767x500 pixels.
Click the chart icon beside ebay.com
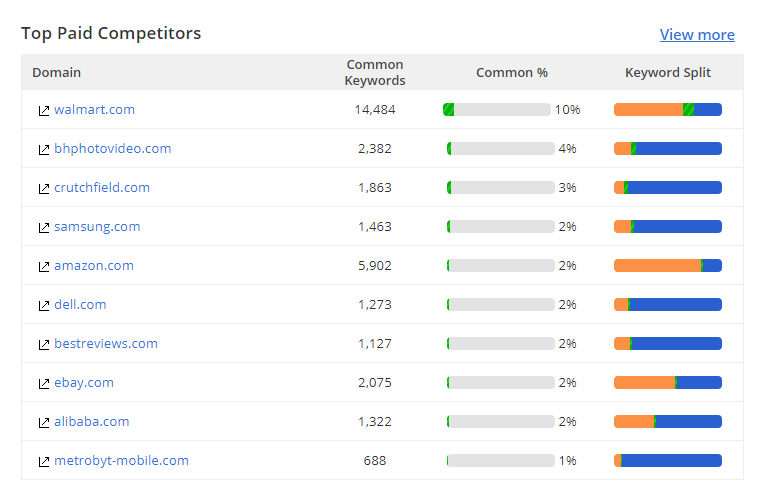pyautogui.click(x=44, y=383)
